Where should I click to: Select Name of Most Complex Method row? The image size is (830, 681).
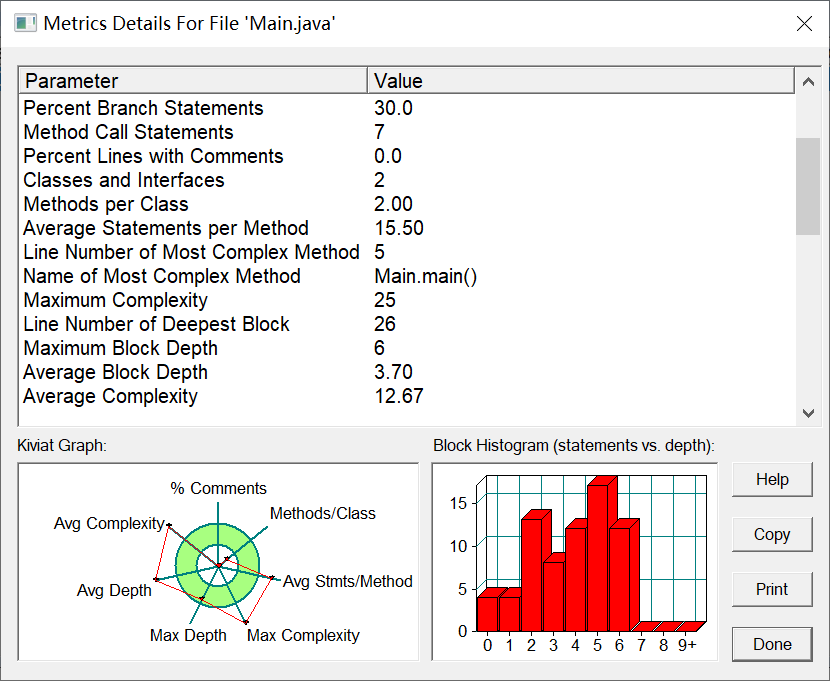tap(407, 276)
